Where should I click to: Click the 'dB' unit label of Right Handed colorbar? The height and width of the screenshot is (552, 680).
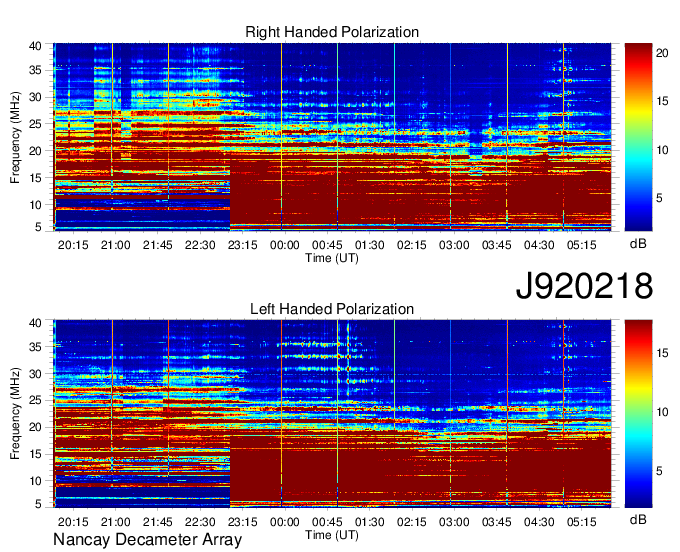click(638, 244)
